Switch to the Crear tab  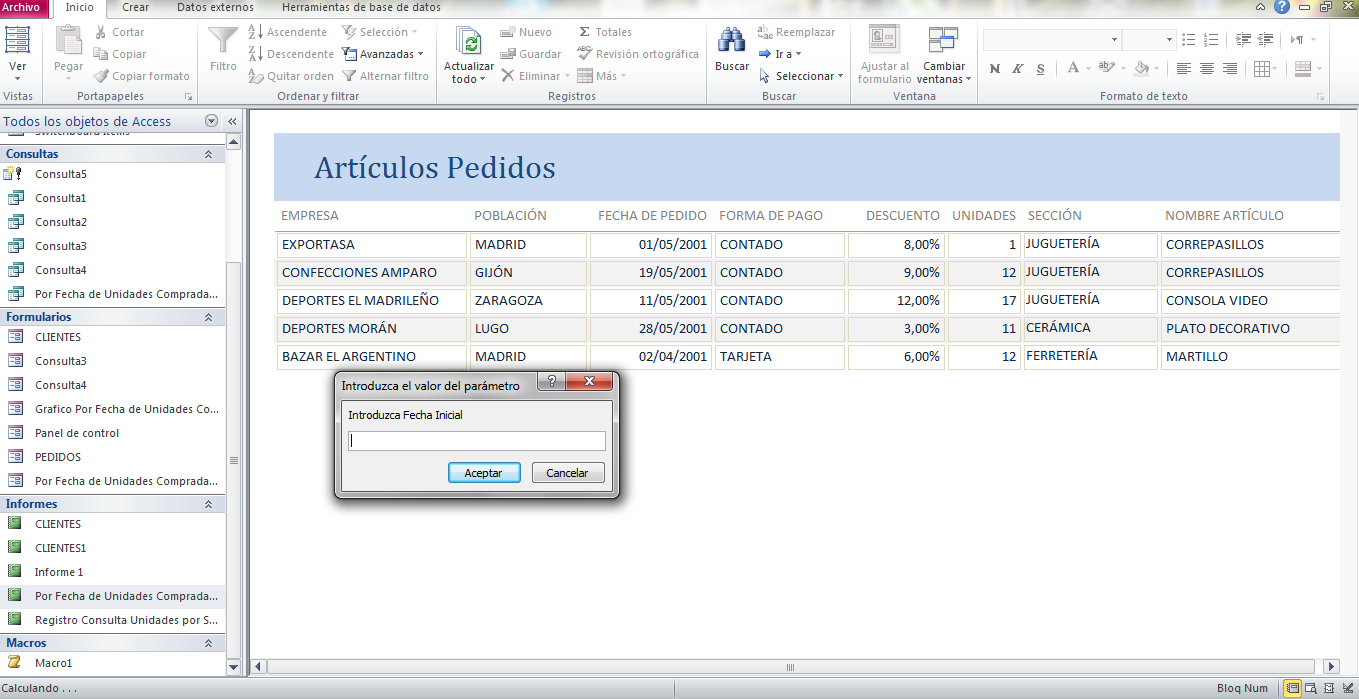[135, 7]
